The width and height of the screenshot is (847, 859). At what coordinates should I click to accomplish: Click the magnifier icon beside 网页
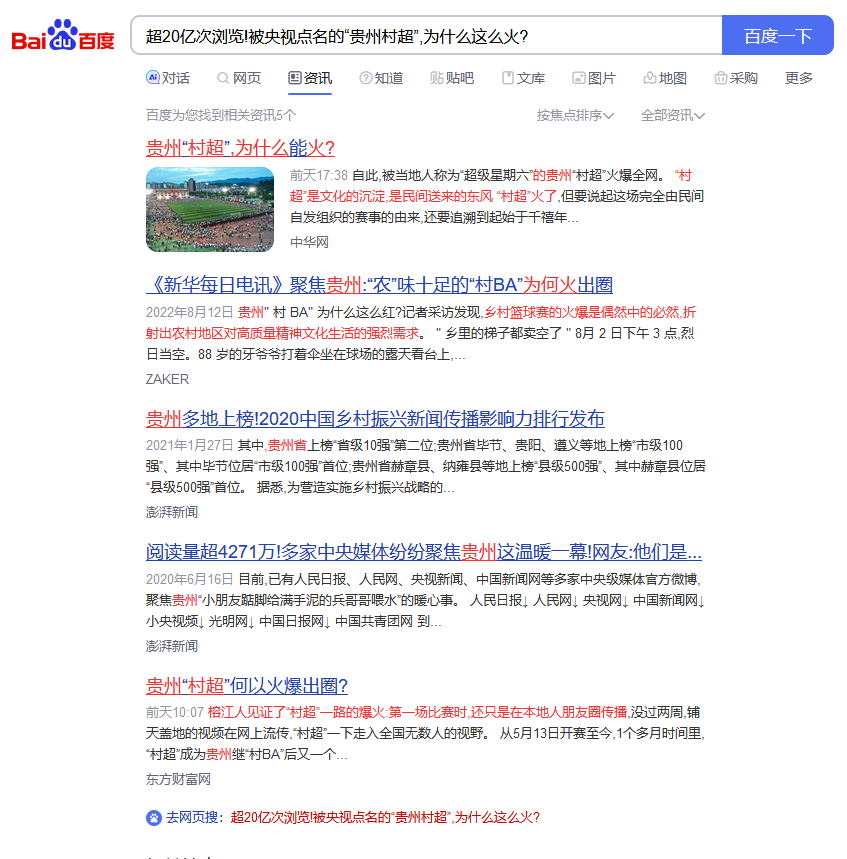[223, 78]
